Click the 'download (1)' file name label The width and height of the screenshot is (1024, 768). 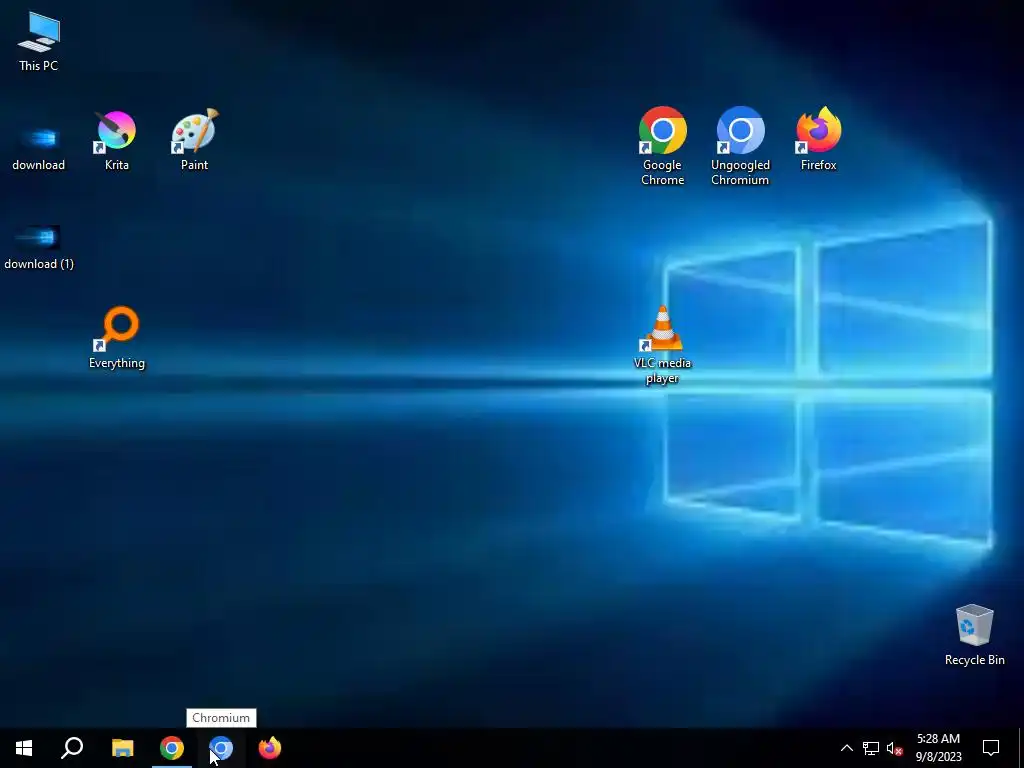pyautogui.click(x=39, y=264)
